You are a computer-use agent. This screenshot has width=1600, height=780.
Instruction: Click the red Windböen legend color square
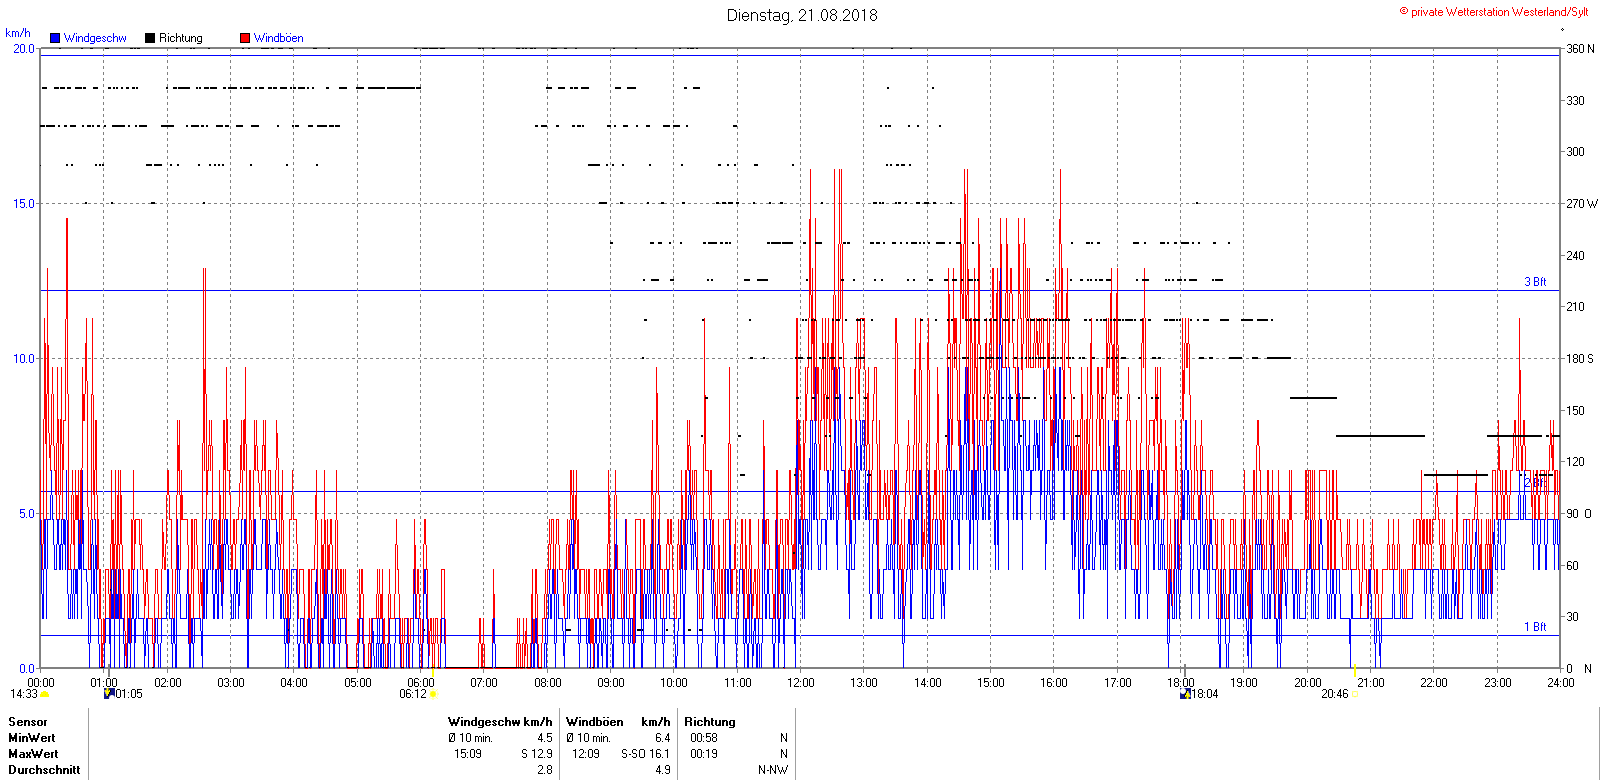click(245, 38)
